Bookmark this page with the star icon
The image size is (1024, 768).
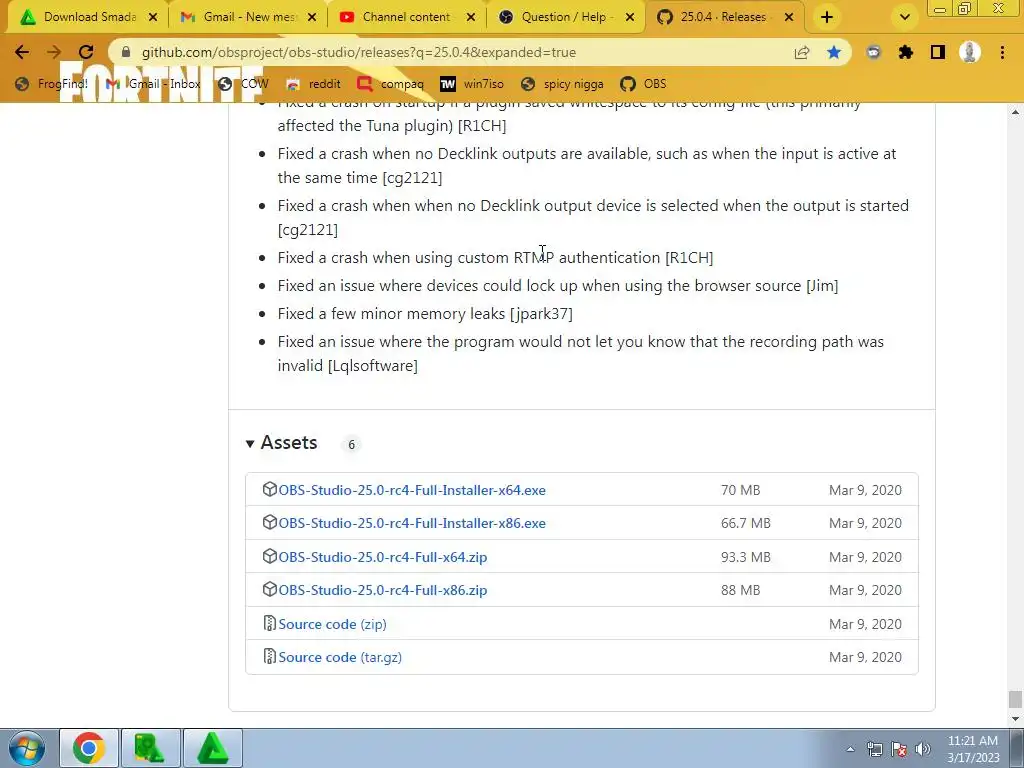(834, 52)
